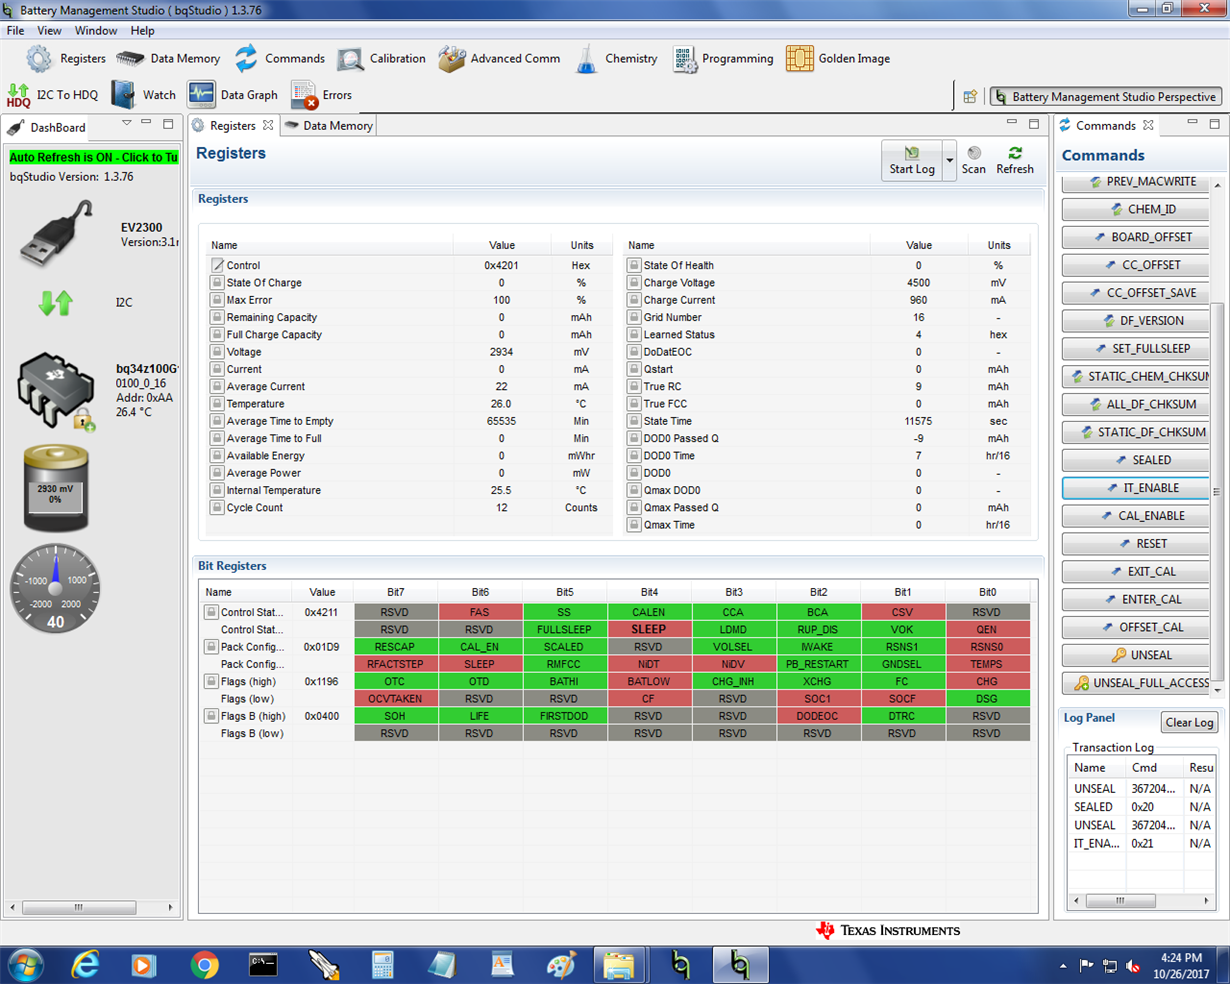1230x984 pixels.
Task: Toggle lock for Cycle Count register
Action: pos(217,508)
